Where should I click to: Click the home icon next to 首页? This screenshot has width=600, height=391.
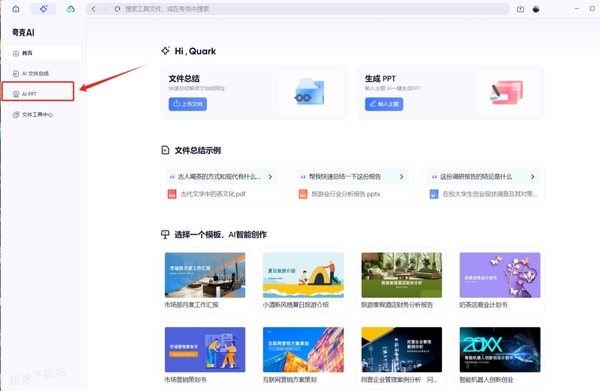click(x=16, y=53)
